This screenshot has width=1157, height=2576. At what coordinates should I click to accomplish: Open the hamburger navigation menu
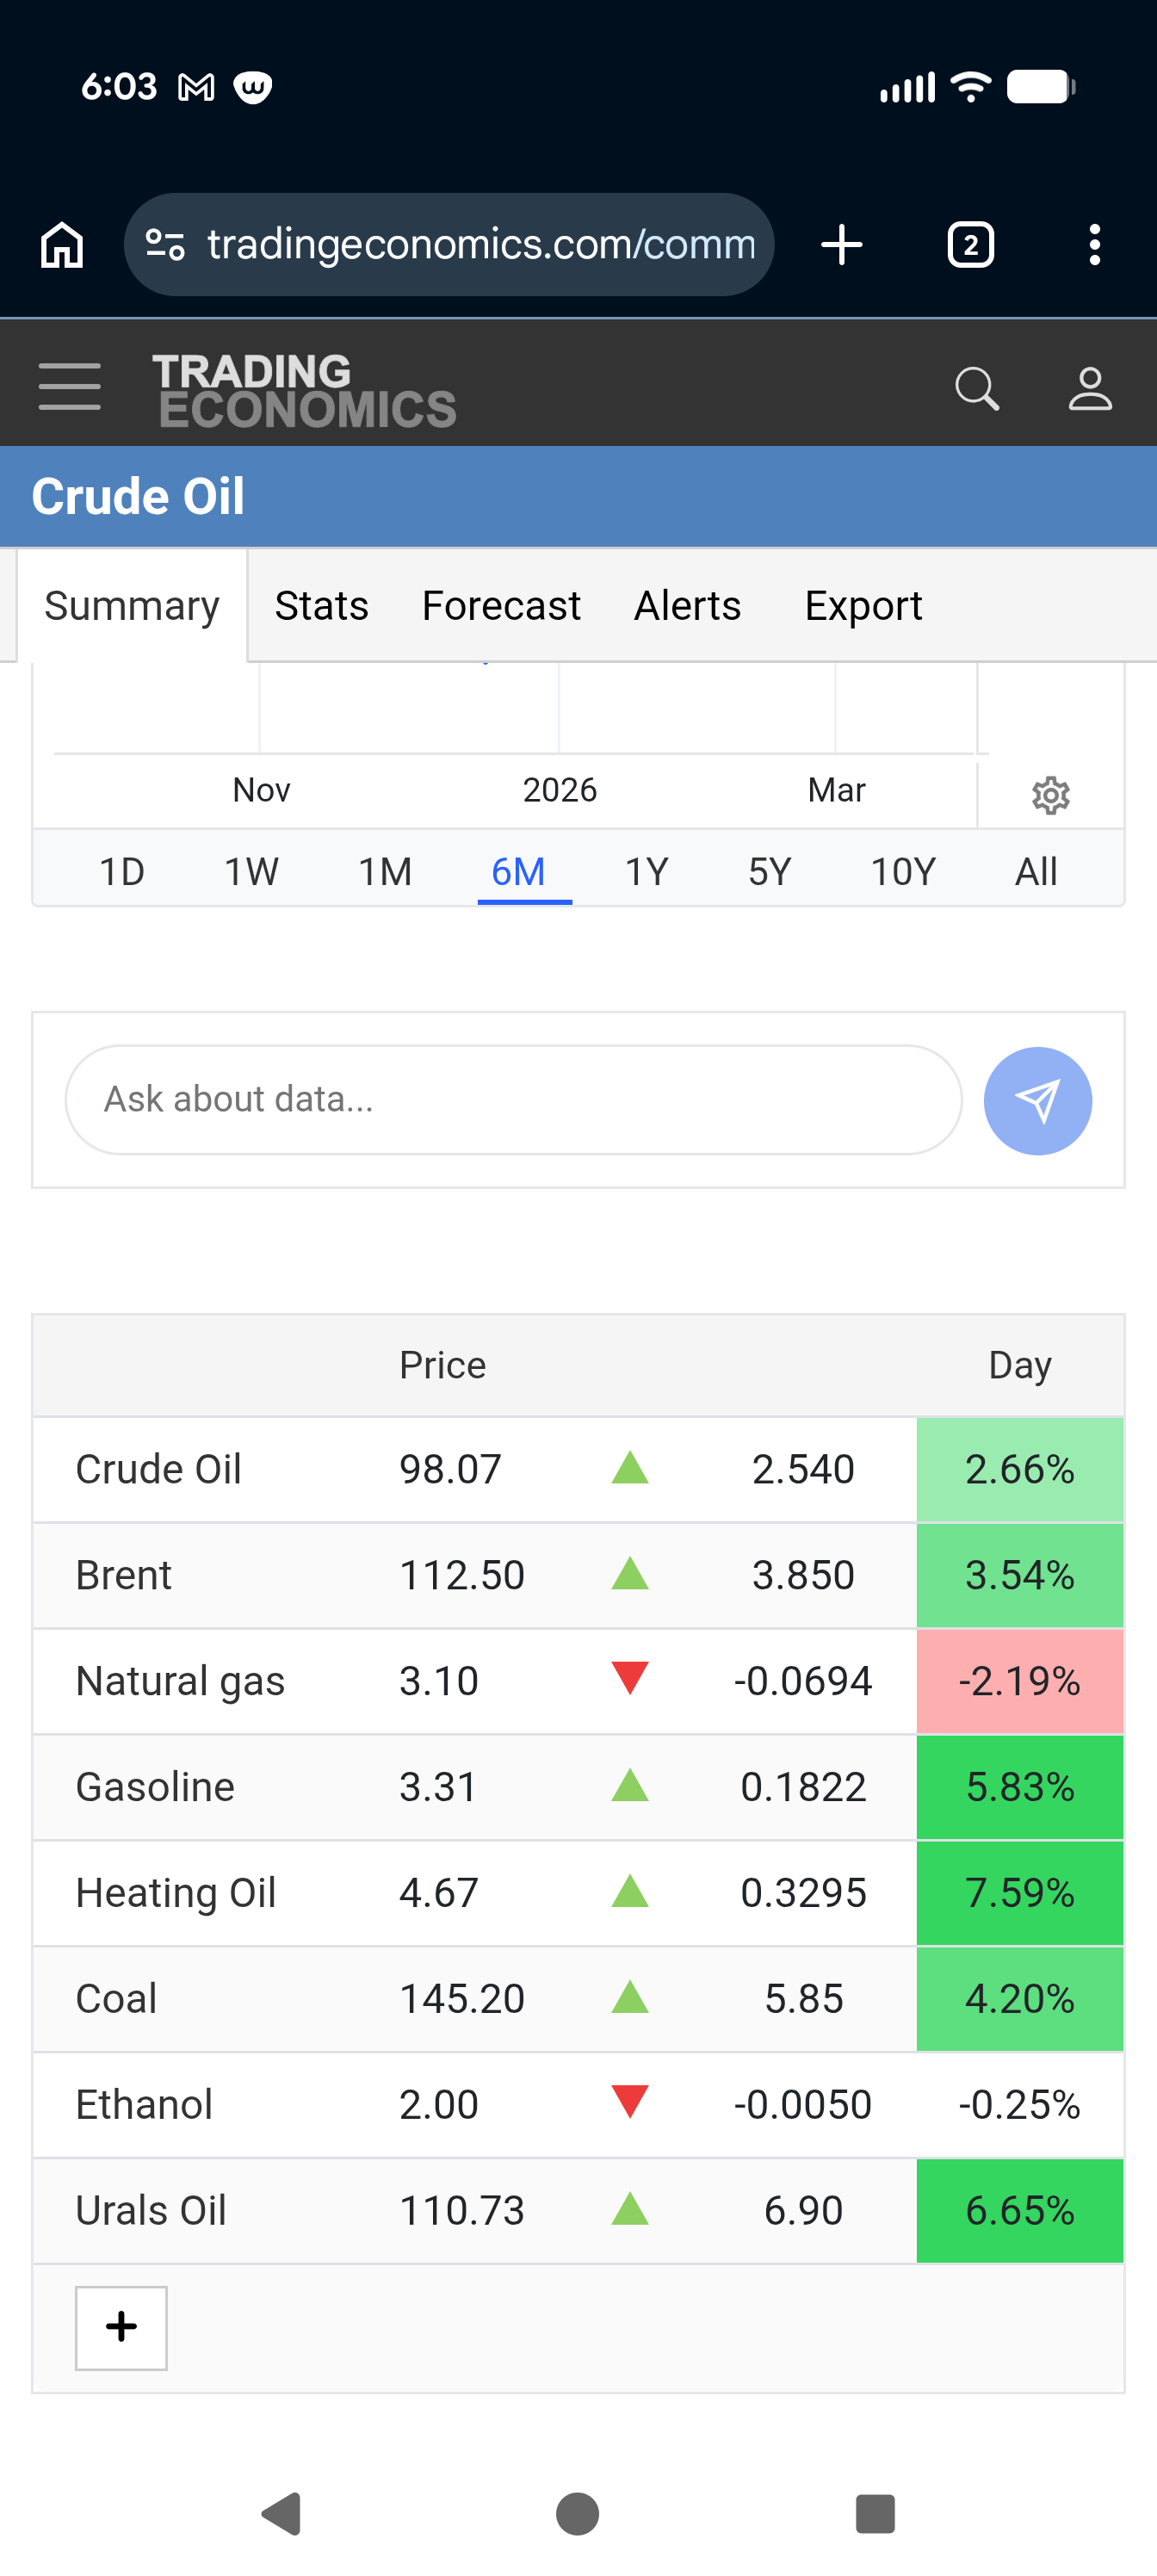69,387
